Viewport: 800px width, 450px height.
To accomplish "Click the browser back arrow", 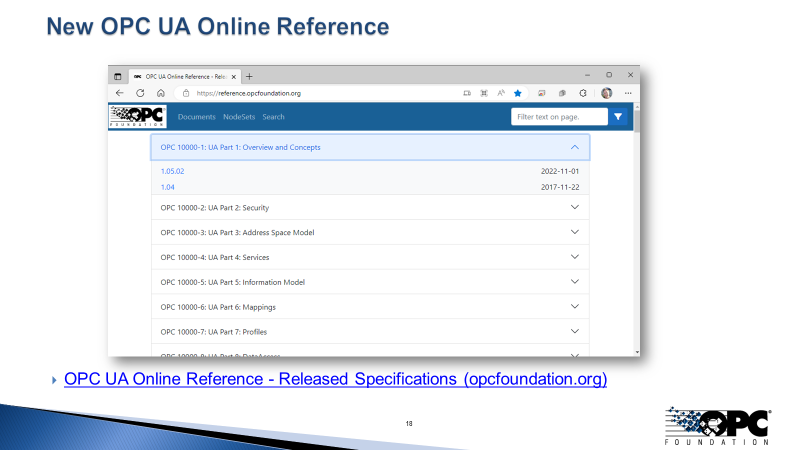I will [119, 93].
